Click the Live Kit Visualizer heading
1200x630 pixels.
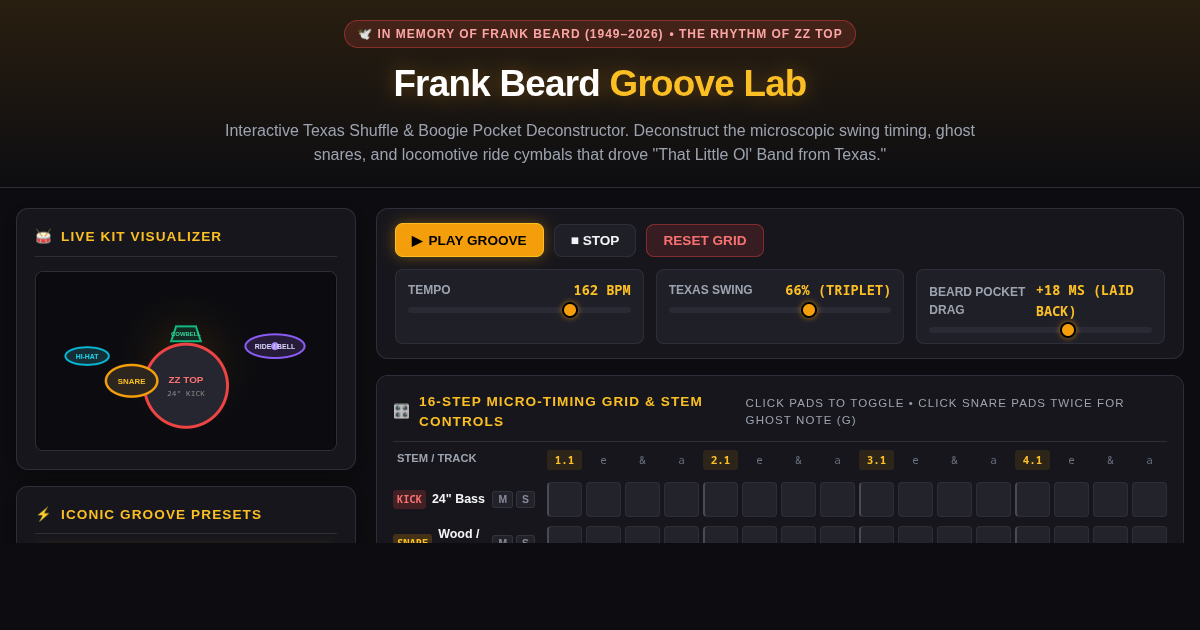tap(141, 237)
